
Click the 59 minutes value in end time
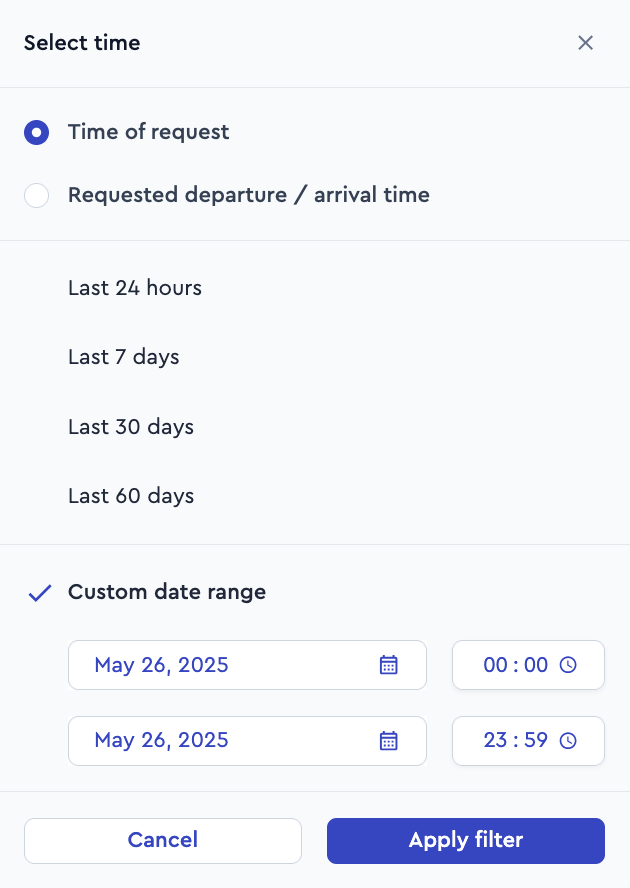click(x=536, y=740)
